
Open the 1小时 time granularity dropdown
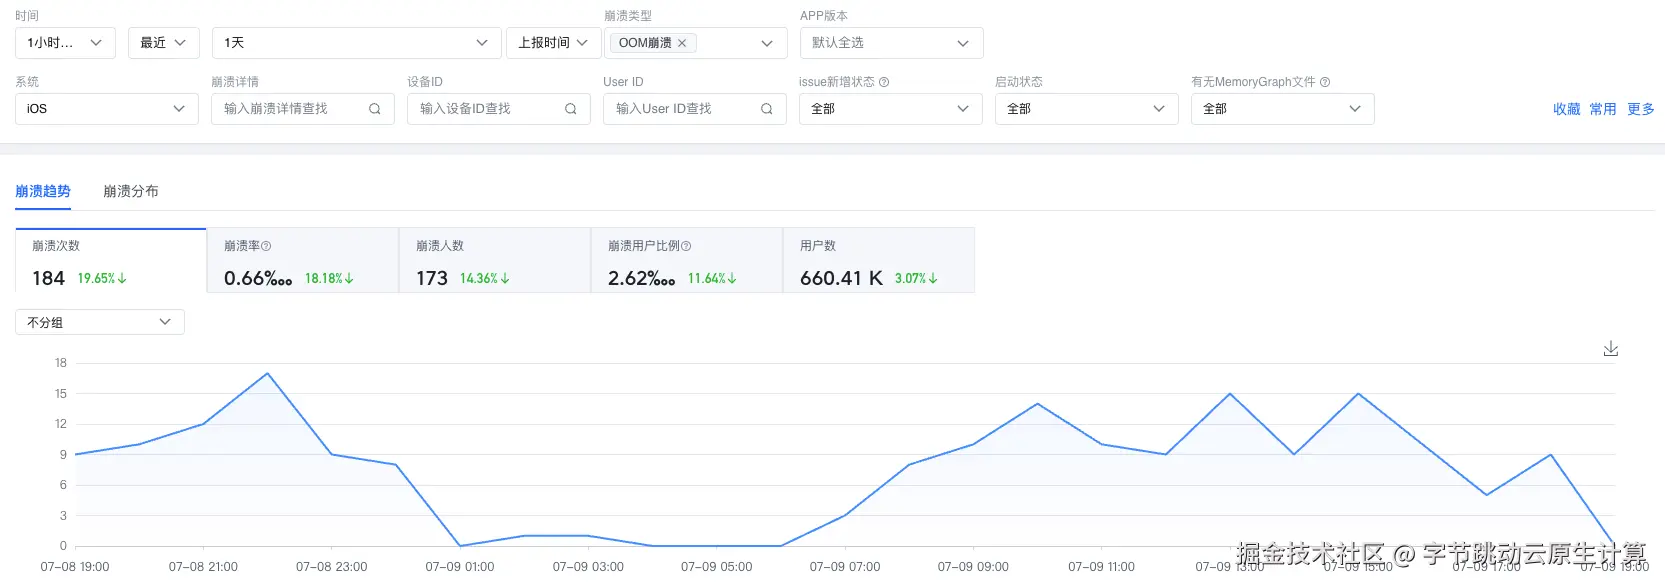65,43
